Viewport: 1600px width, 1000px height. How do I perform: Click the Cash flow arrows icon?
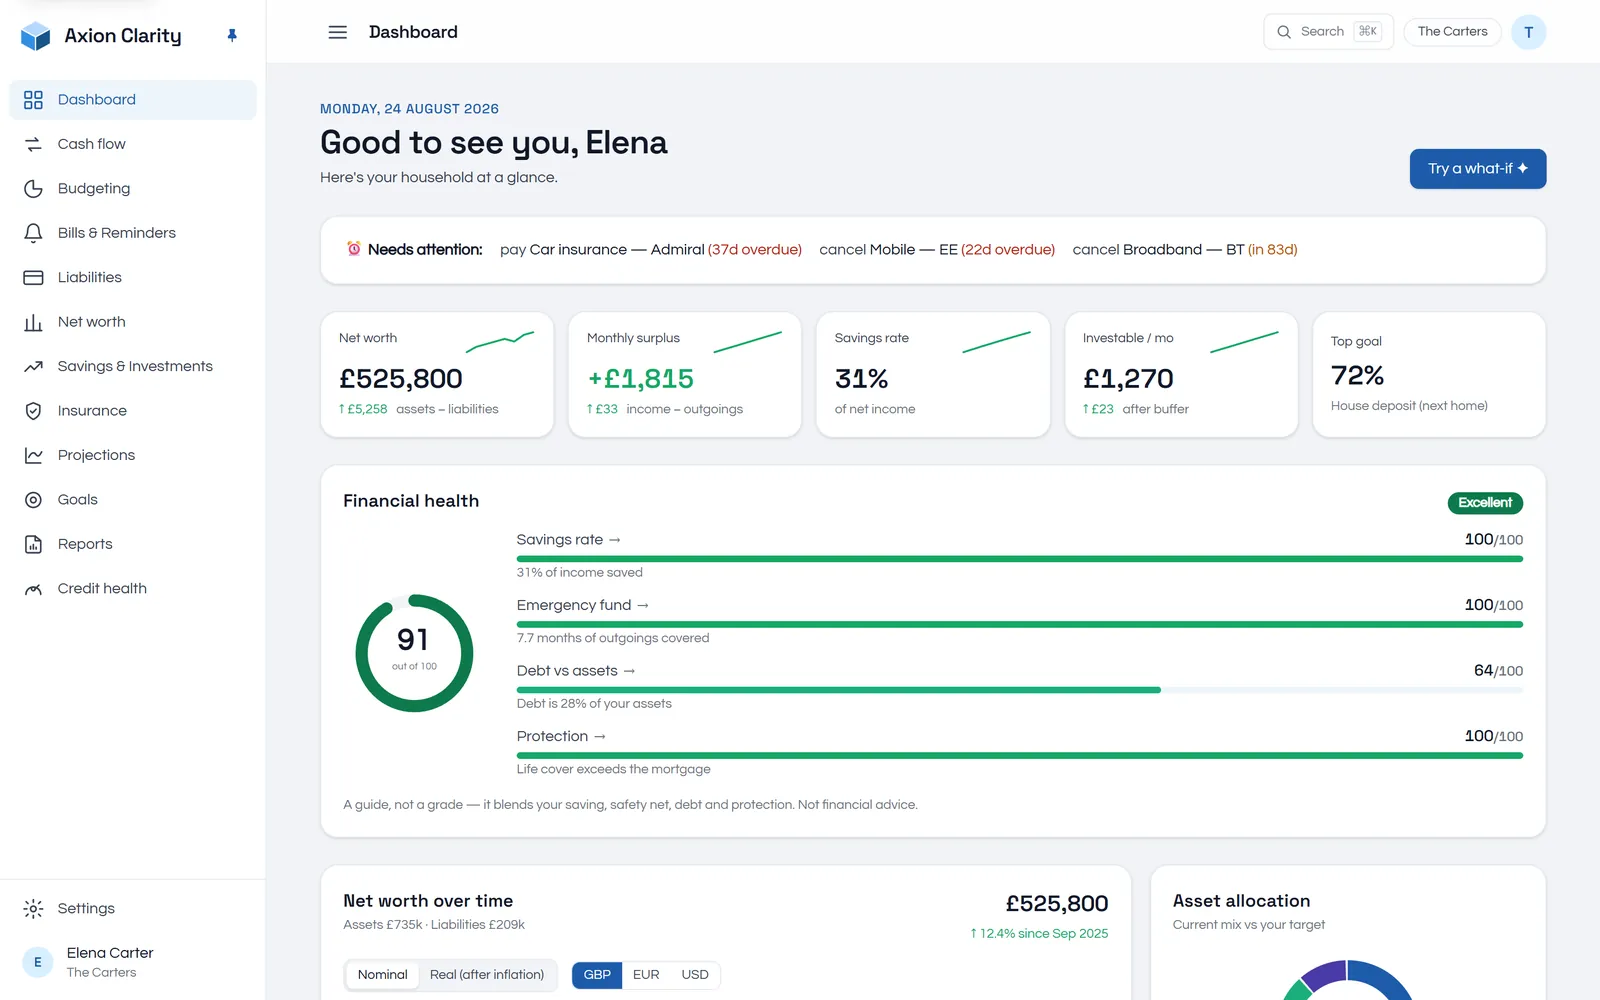point(33,144)
